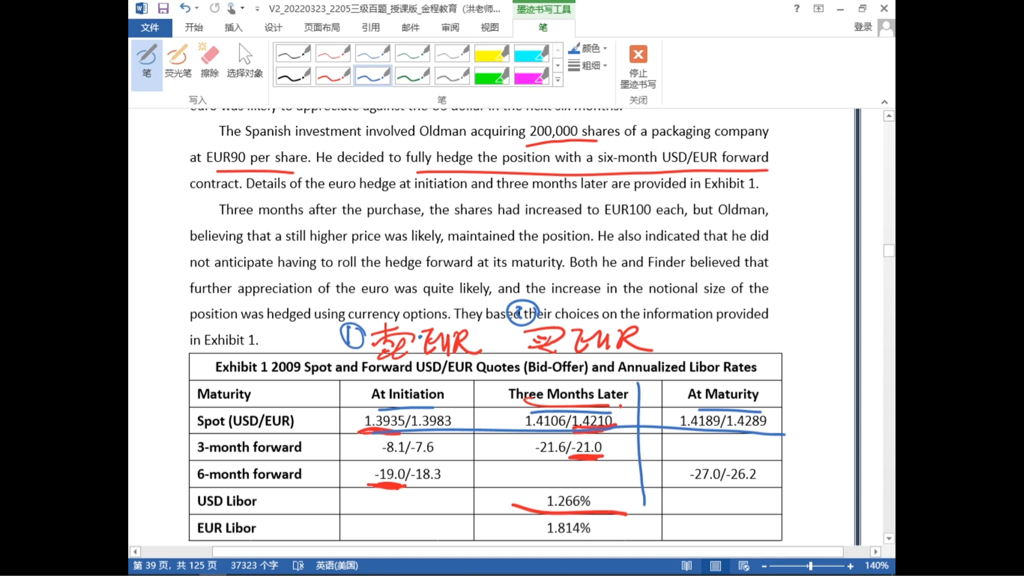
Task: Switch to read mode view in status bar
Action: coord(686,566)
